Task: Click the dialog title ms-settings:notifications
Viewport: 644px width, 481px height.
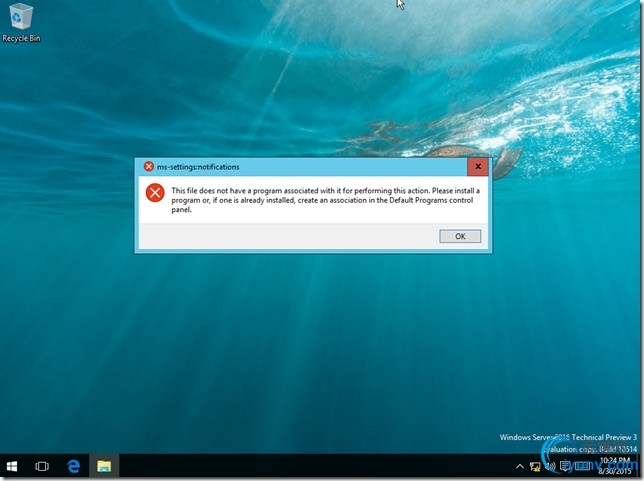Action: tap(198, 167)
